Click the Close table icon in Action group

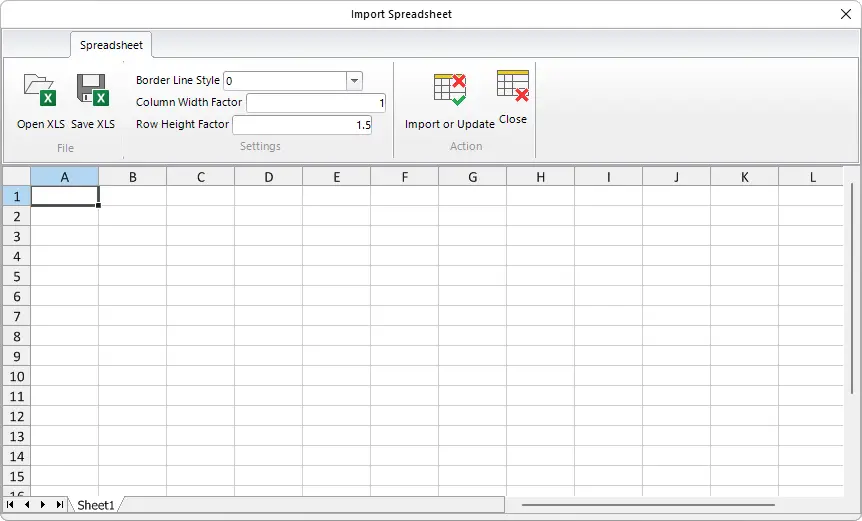512,85
